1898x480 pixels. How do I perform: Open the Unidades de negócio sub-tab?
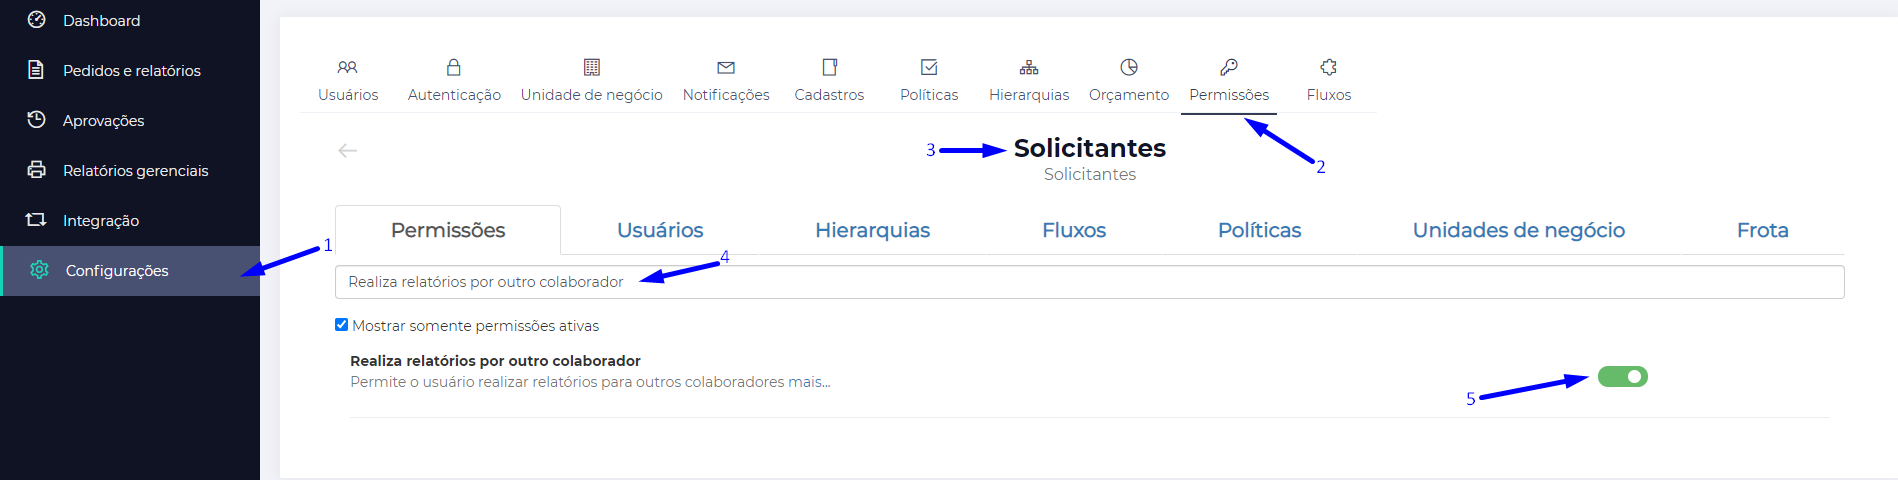(x=1518, y=230)
